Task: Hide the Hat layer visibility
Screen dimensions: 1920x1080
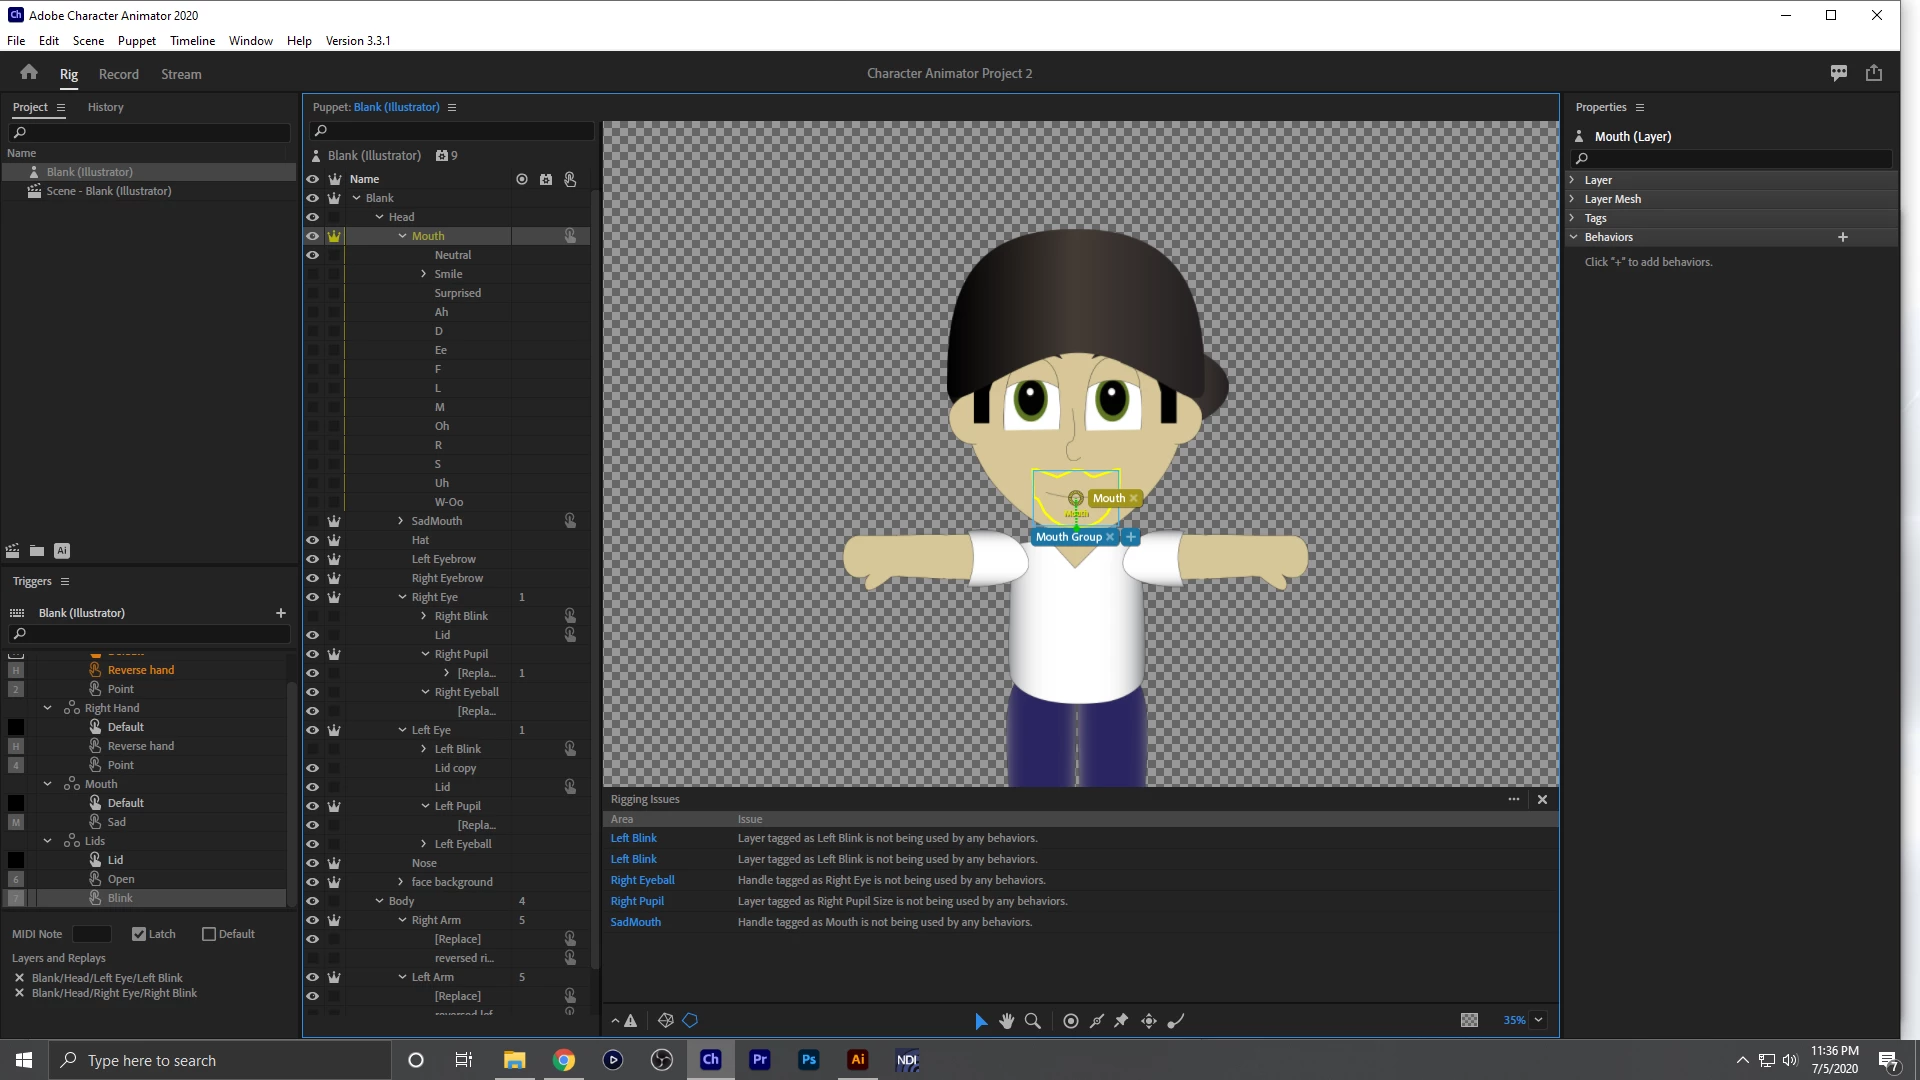Action: coord(312,540)
